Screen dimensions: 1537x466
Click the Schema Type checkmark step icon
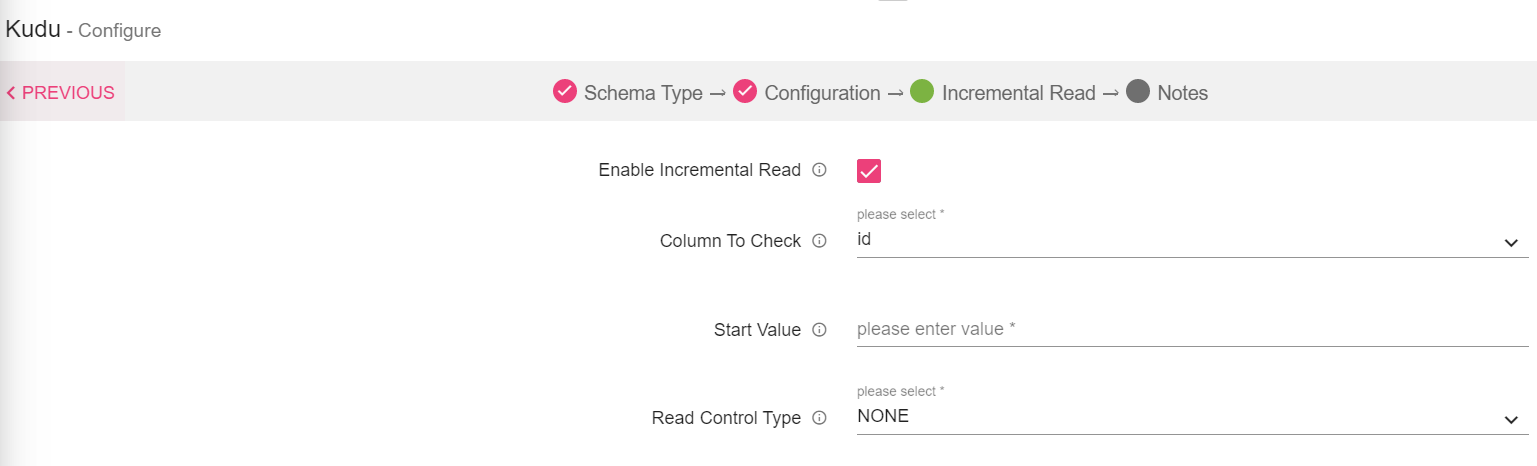(x=565, y=92)
